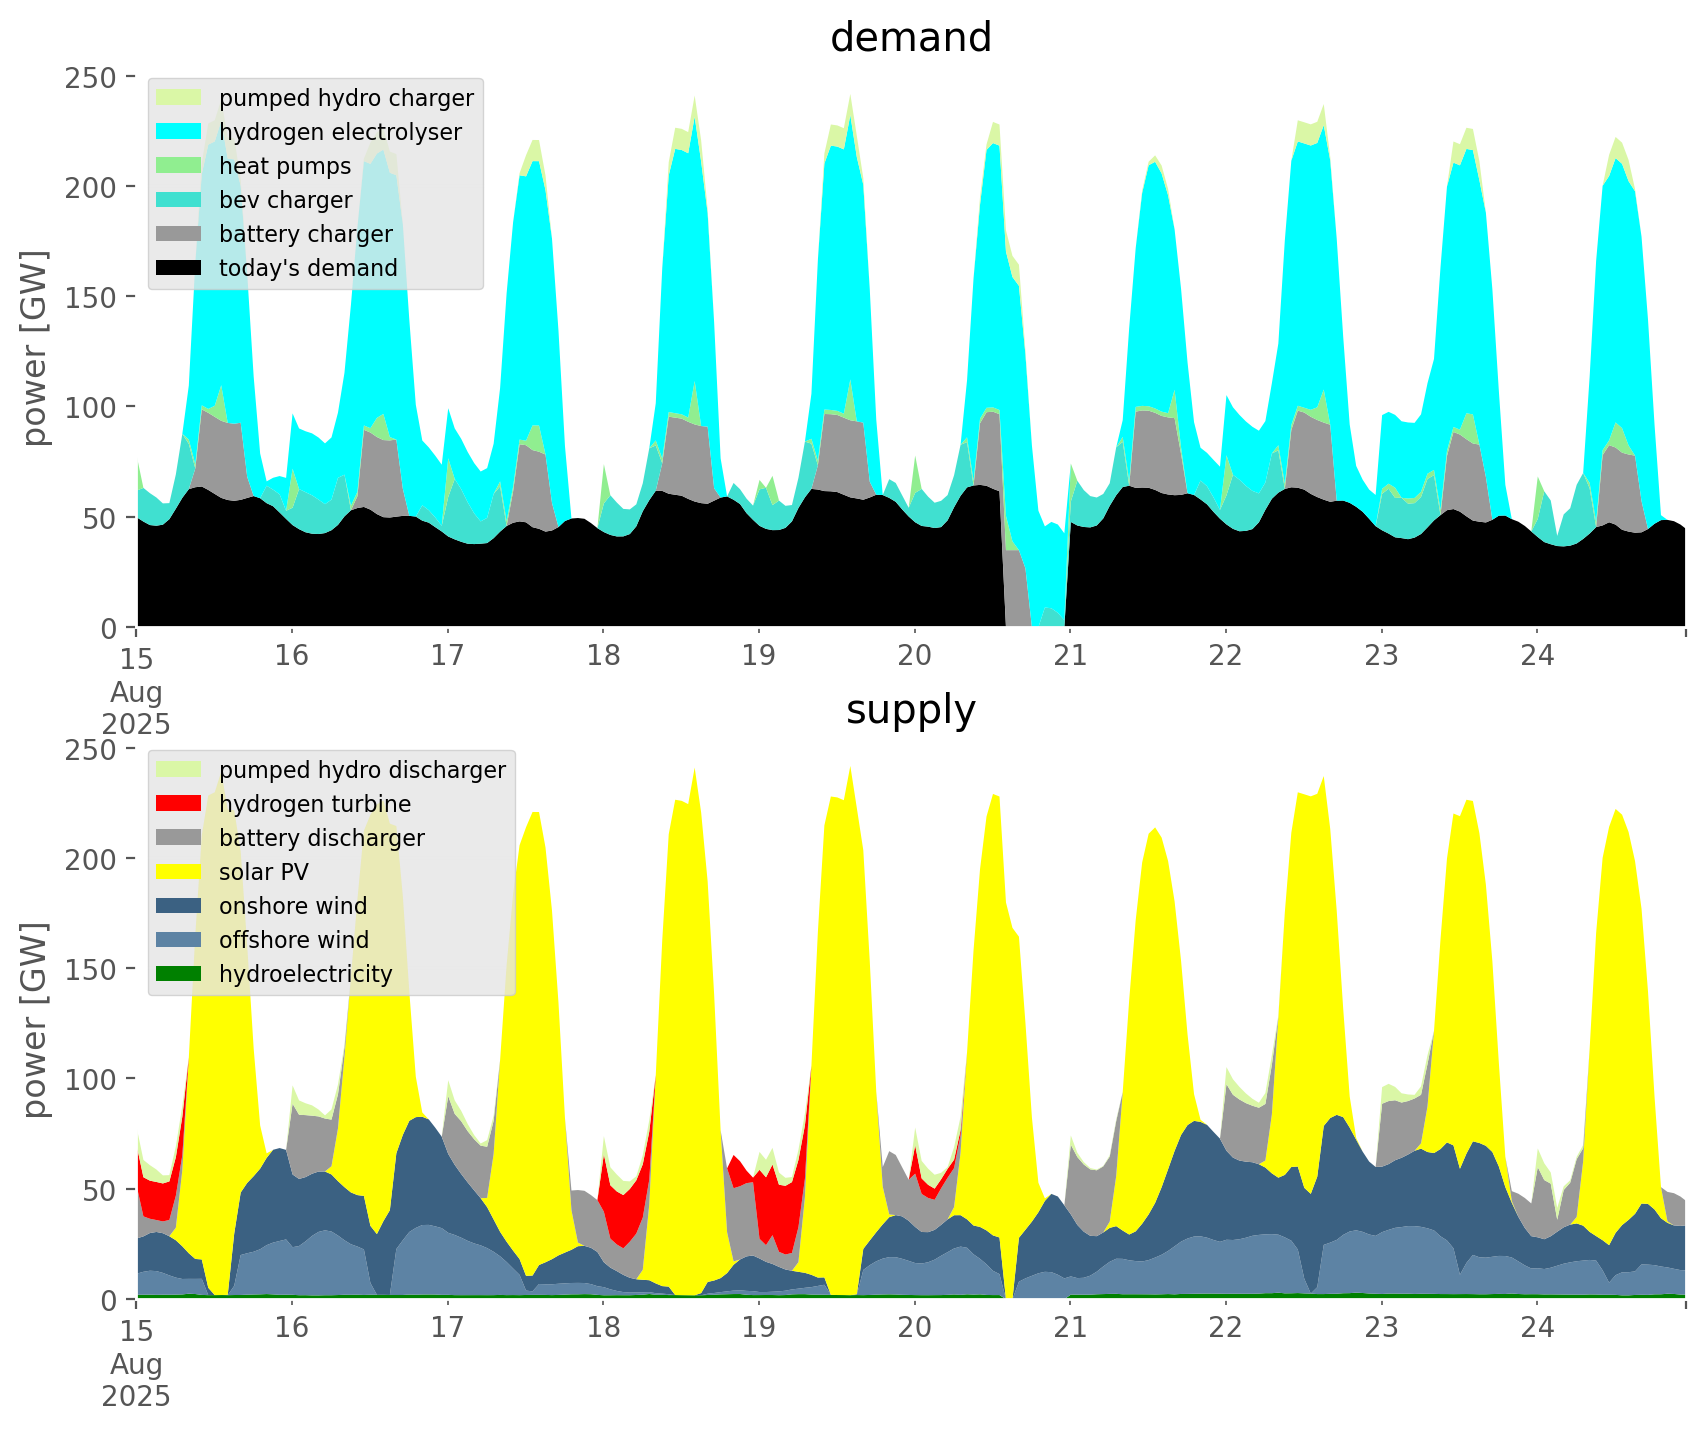Click the battery discharger legend label
Image resolution: width=1706 pixels, height=1431 pixels.
point(321,838)
